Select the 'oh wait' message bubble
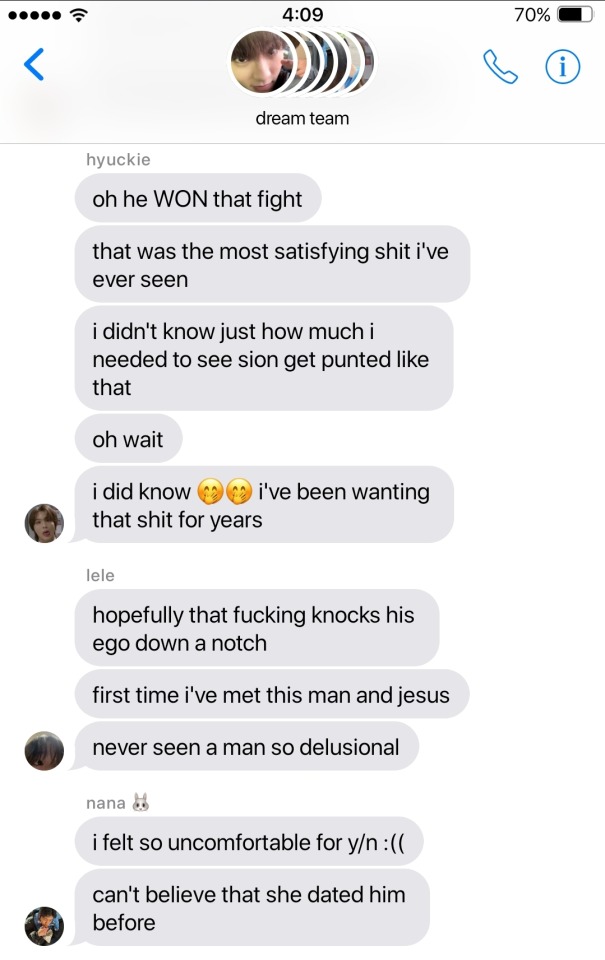This screenshot has height=960, width=605. pos(128,438)
